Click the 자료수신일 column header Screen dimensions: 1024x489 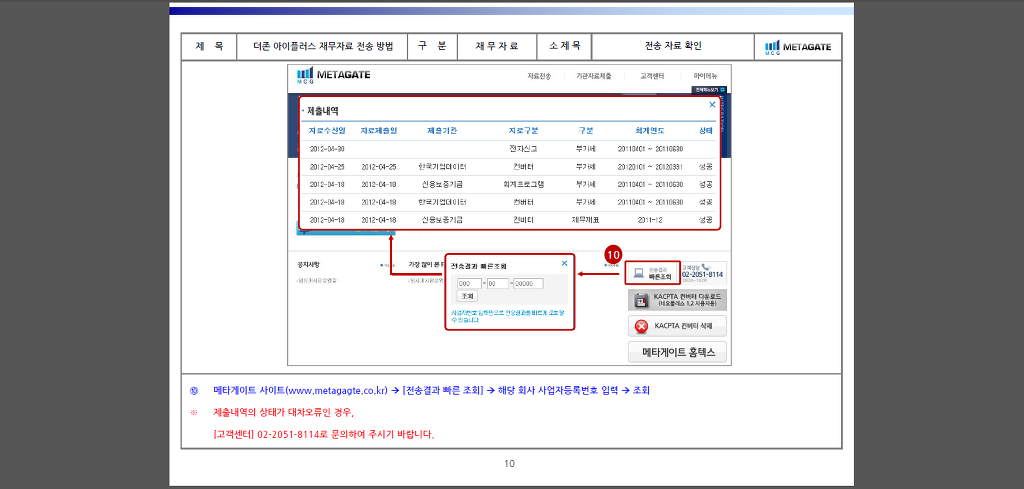click(x=327, y=131)
